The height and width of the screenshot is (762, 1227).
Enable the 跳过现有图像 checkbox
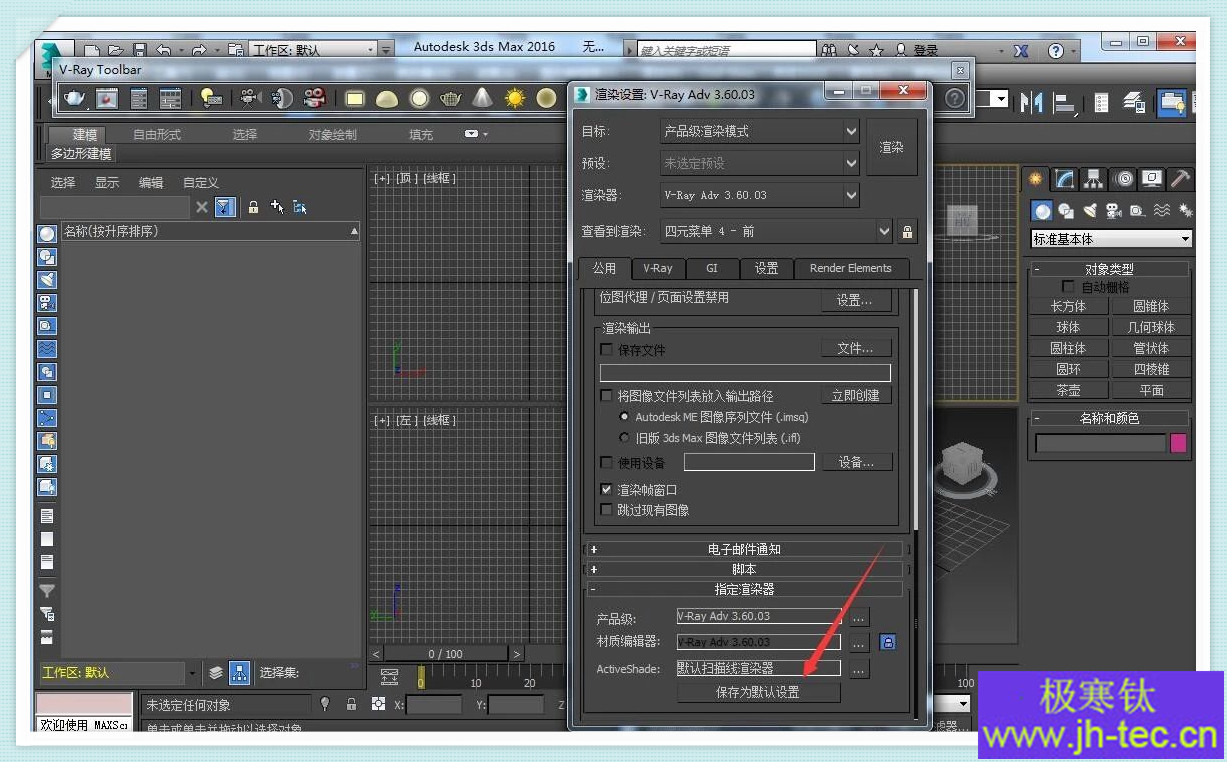click(x=606, y=510)
